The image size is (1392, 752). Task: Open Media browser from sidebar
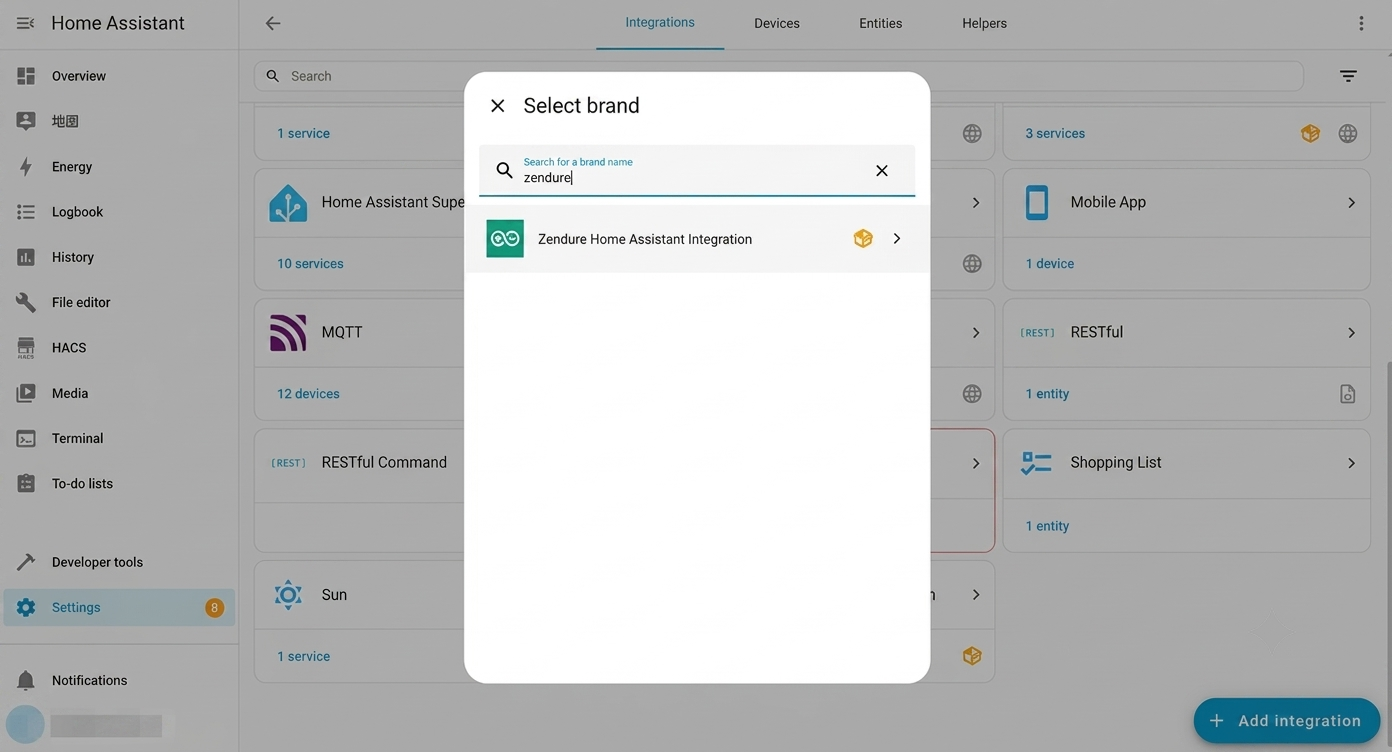[x=119, y=393]
